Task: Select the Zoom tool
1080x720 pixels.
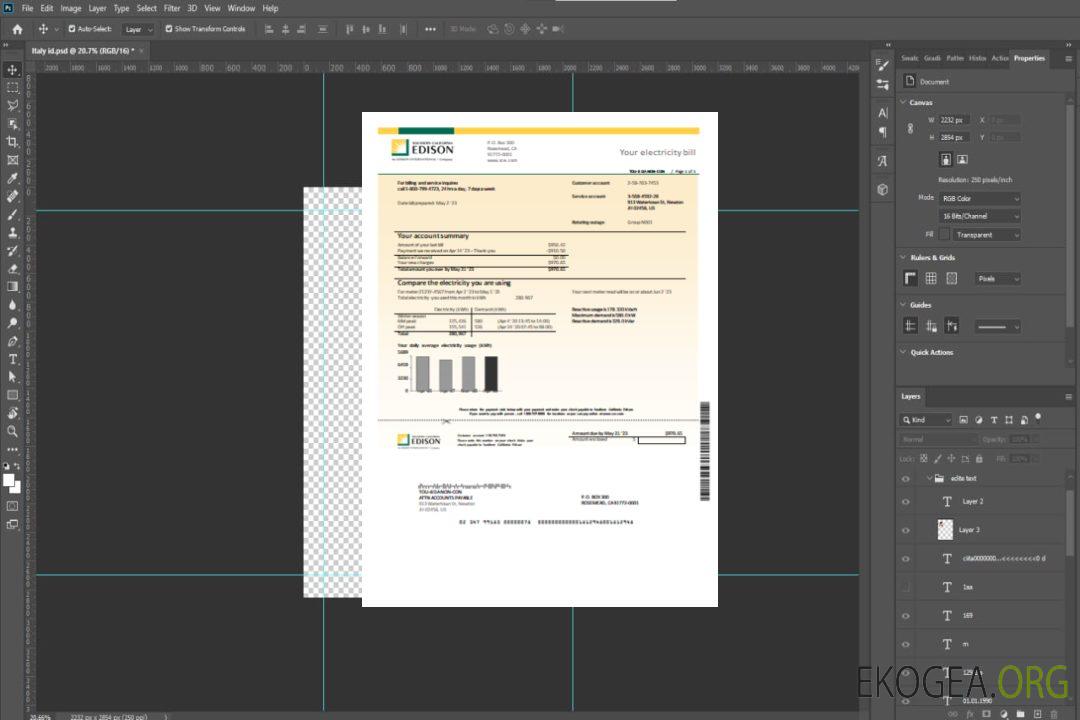Action: coord(12,431)
